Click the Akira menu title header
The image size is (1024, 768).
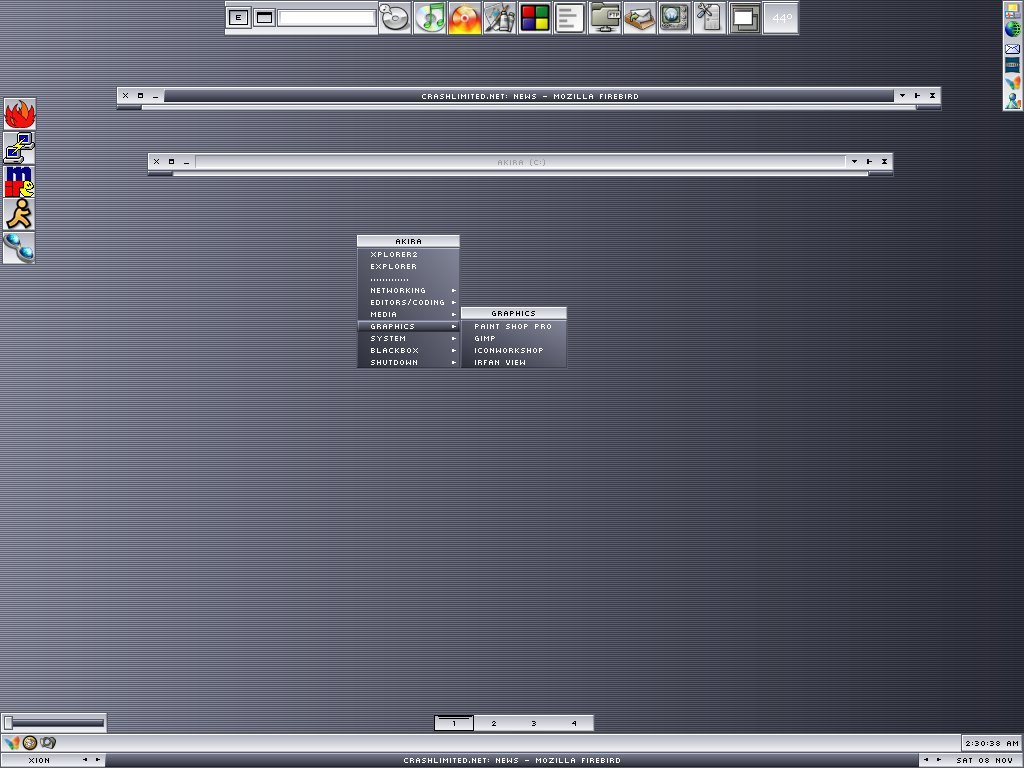point(408,241)
